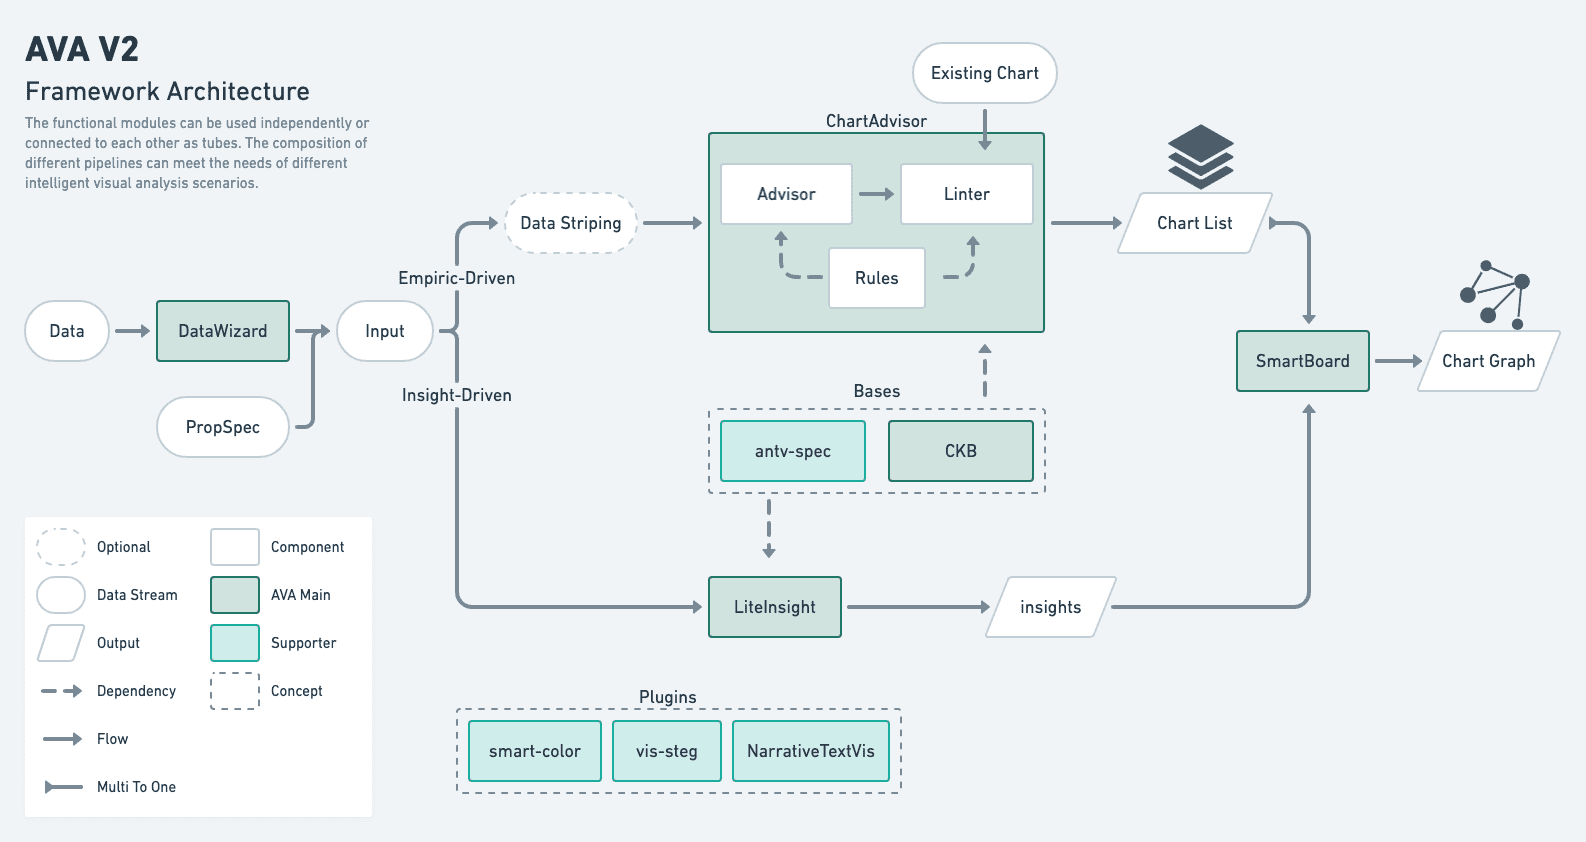Click the Bases label text
The height and width of the screenshot is (842, 1586).
877,391
